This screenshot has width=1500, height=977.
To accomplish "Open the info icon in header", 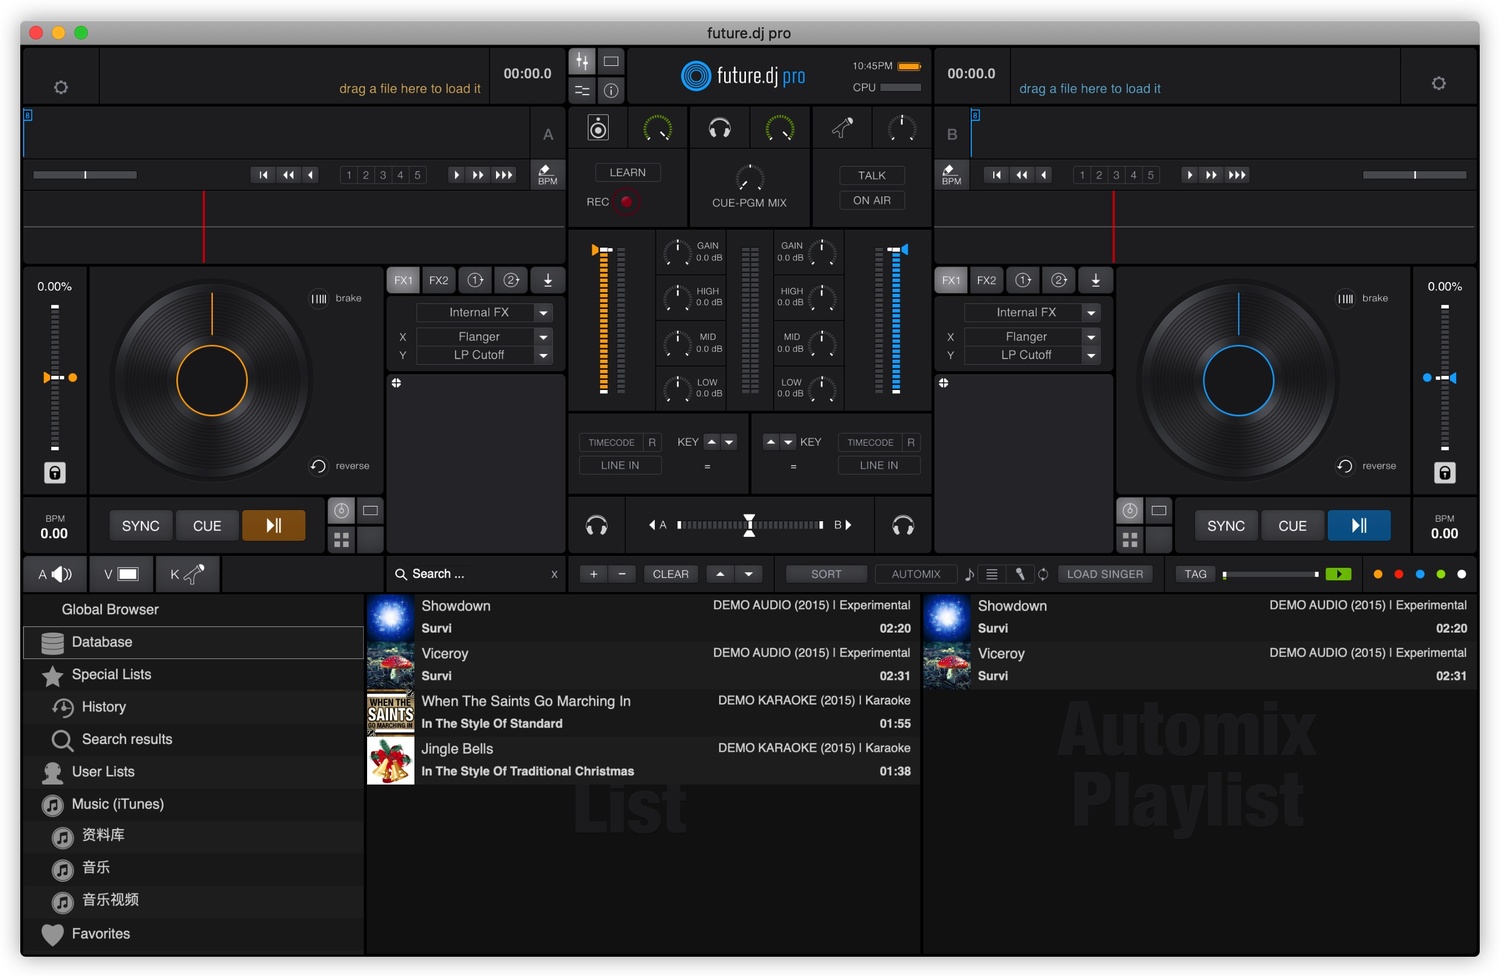I will pyautogui.click(x=611, y=90).
